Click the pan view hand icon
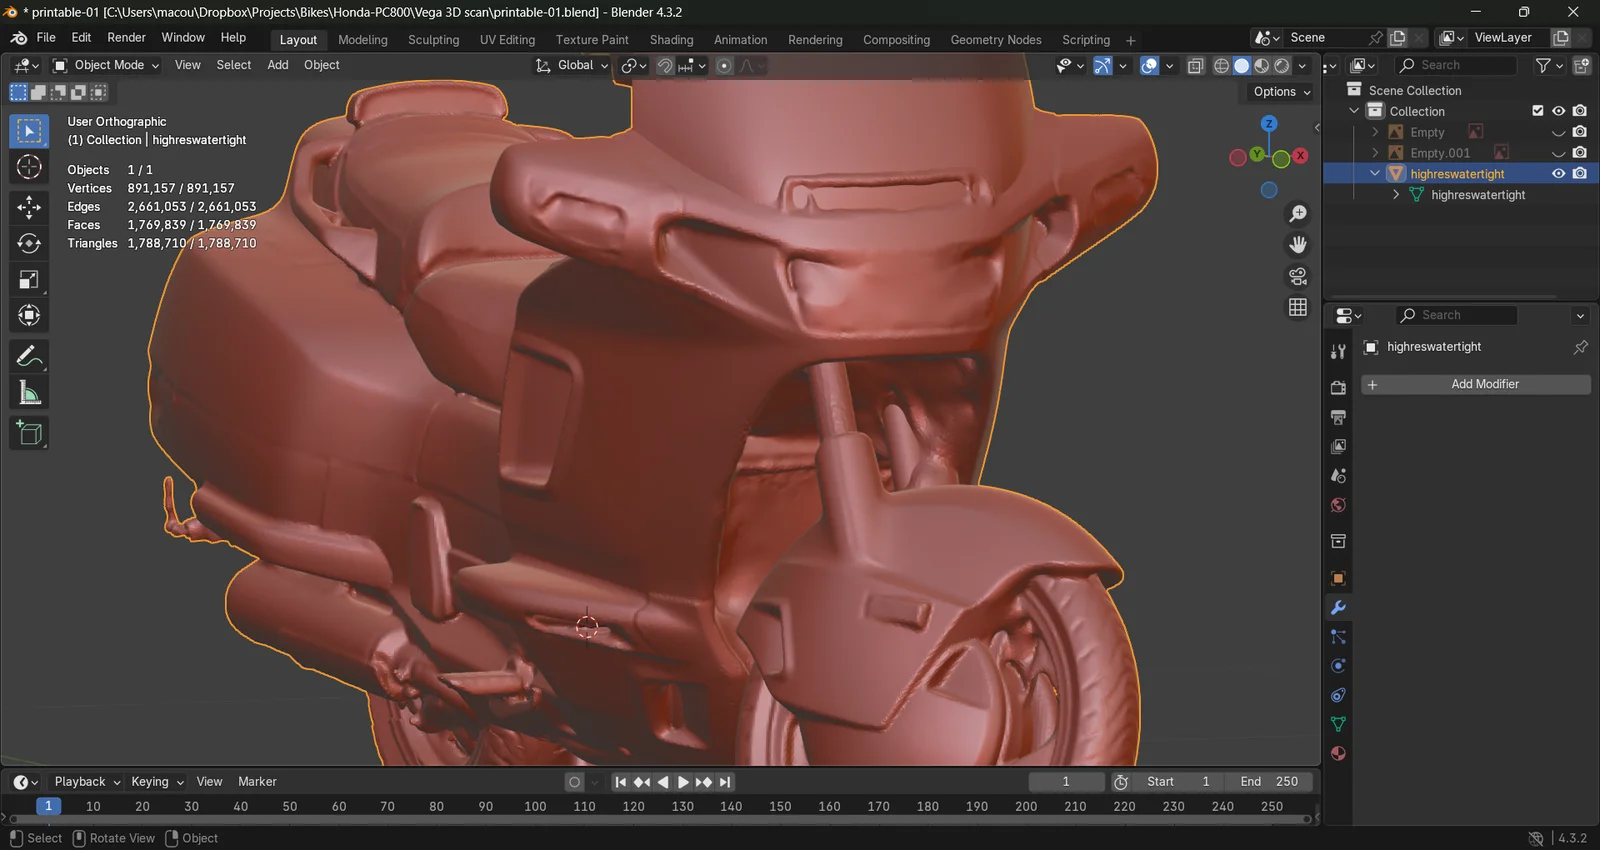 [1298, 245]
